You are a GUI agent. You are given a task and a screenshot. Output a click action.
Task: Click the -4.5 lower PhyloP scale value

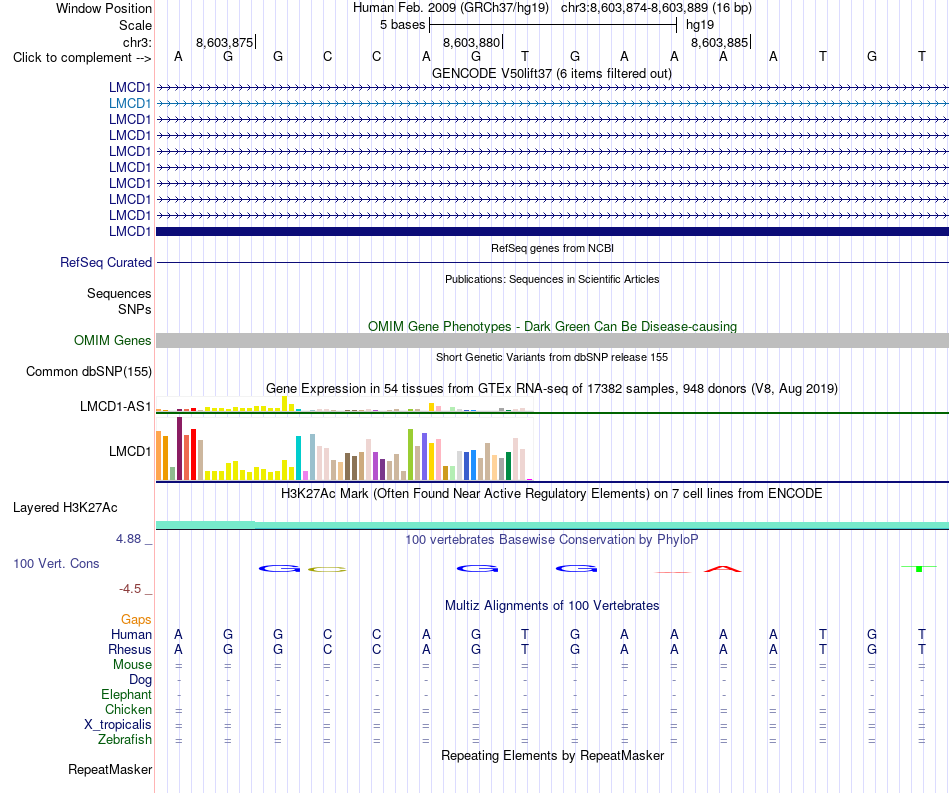[130, 589]
